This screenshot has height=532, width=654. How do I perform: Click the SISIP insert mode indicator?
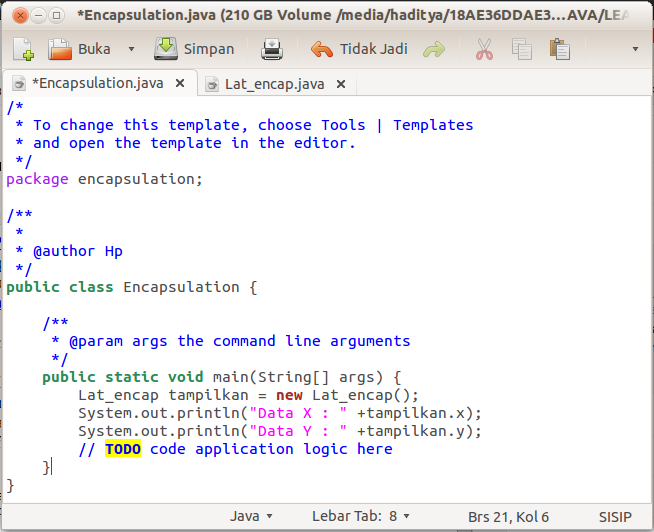coord(615,517)
